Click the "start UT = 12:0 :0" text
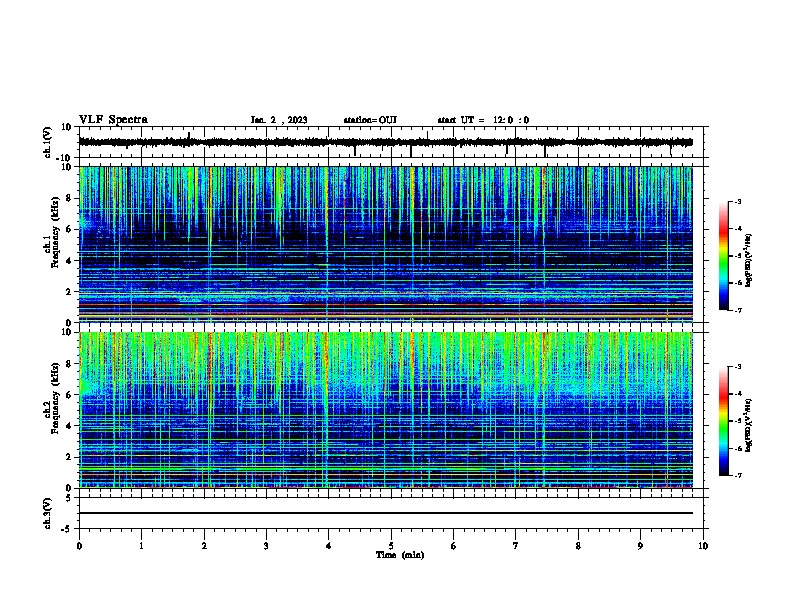792x612 pixels. (483, 120)
